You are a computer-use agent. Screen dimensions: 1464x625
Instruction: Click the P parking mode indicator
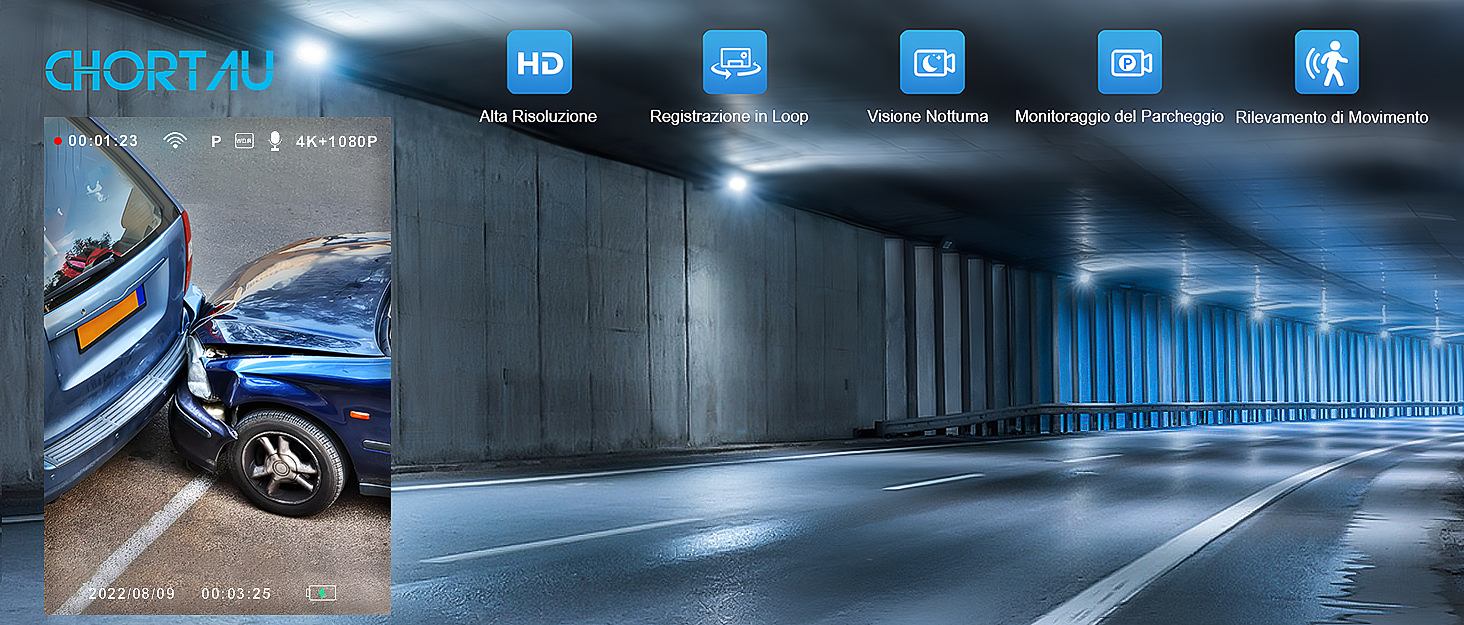216,141
